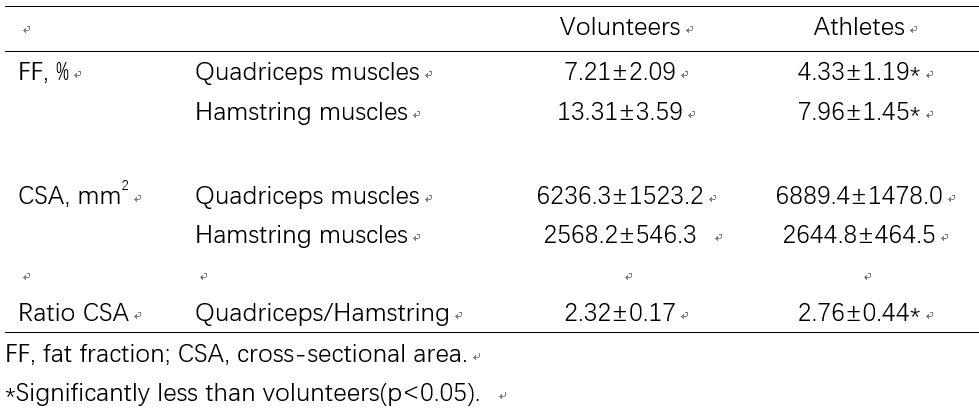Select the CSA, mm² row label

(x=71, y=196)
